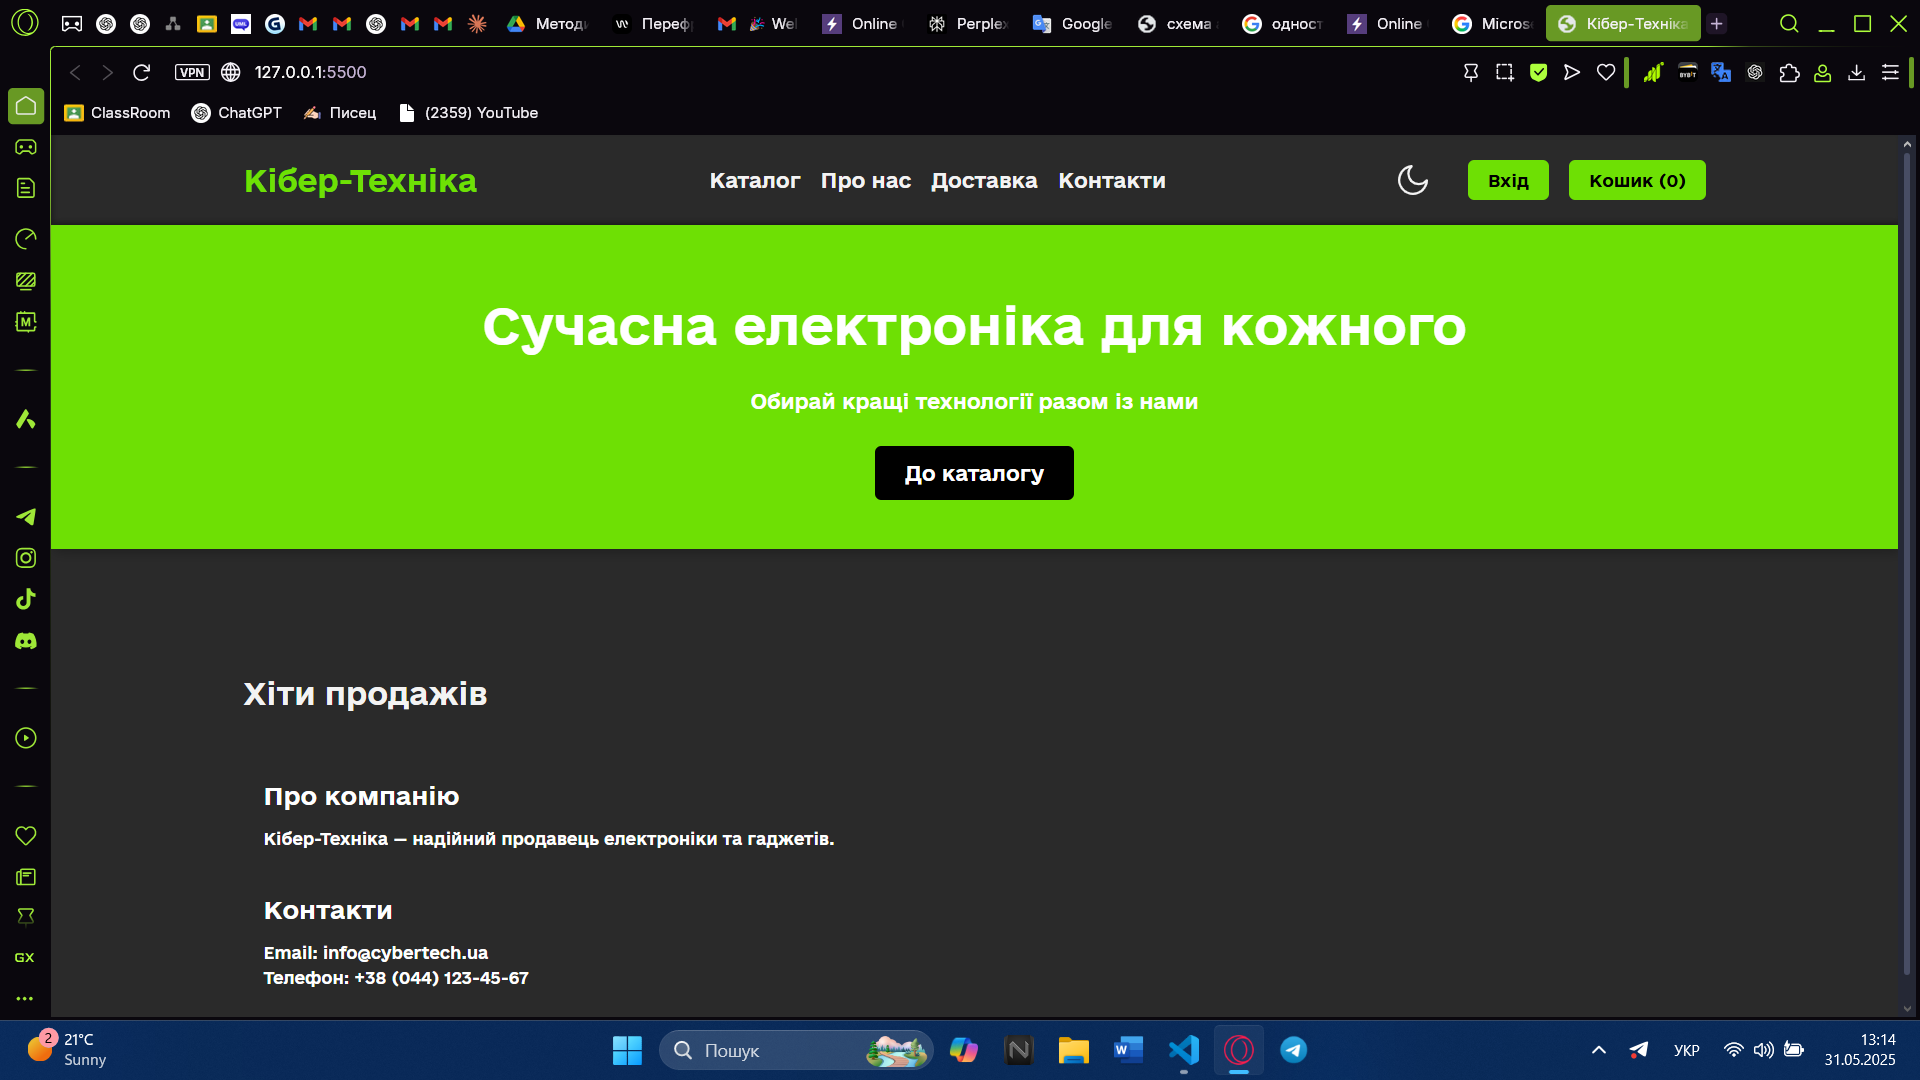Open TikTok in the Opera sidebar

point(26,599)
